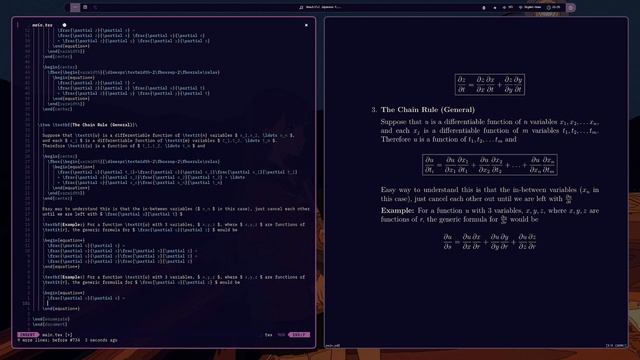Place cursor on current line 101 in editor
Image resolution: width=640 pixels, height=360 pixels.
[x=47, y=303]
